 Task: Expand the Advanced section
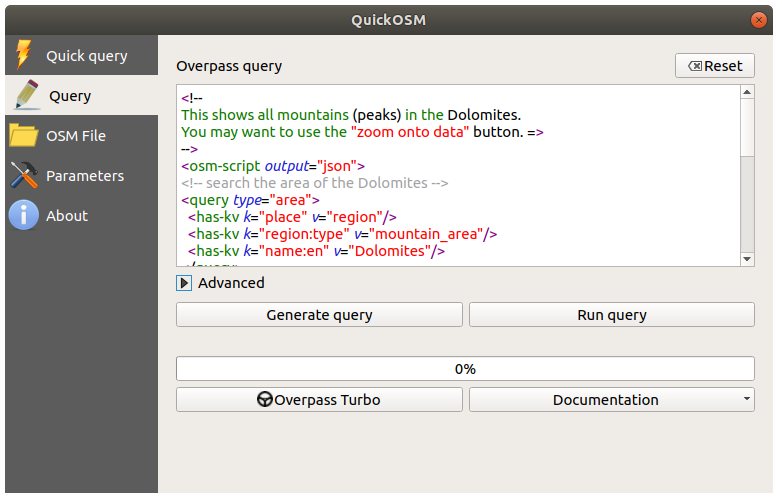tap(184, 283)
